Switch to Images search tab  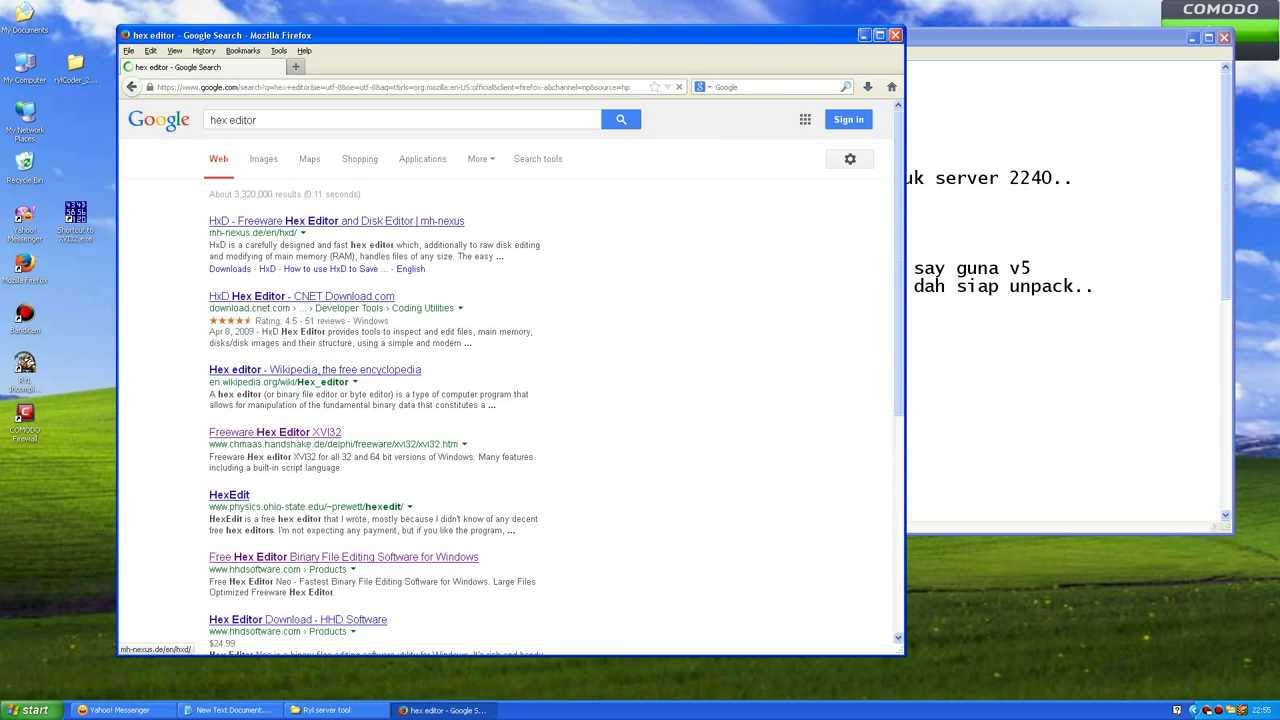(264, 159)
